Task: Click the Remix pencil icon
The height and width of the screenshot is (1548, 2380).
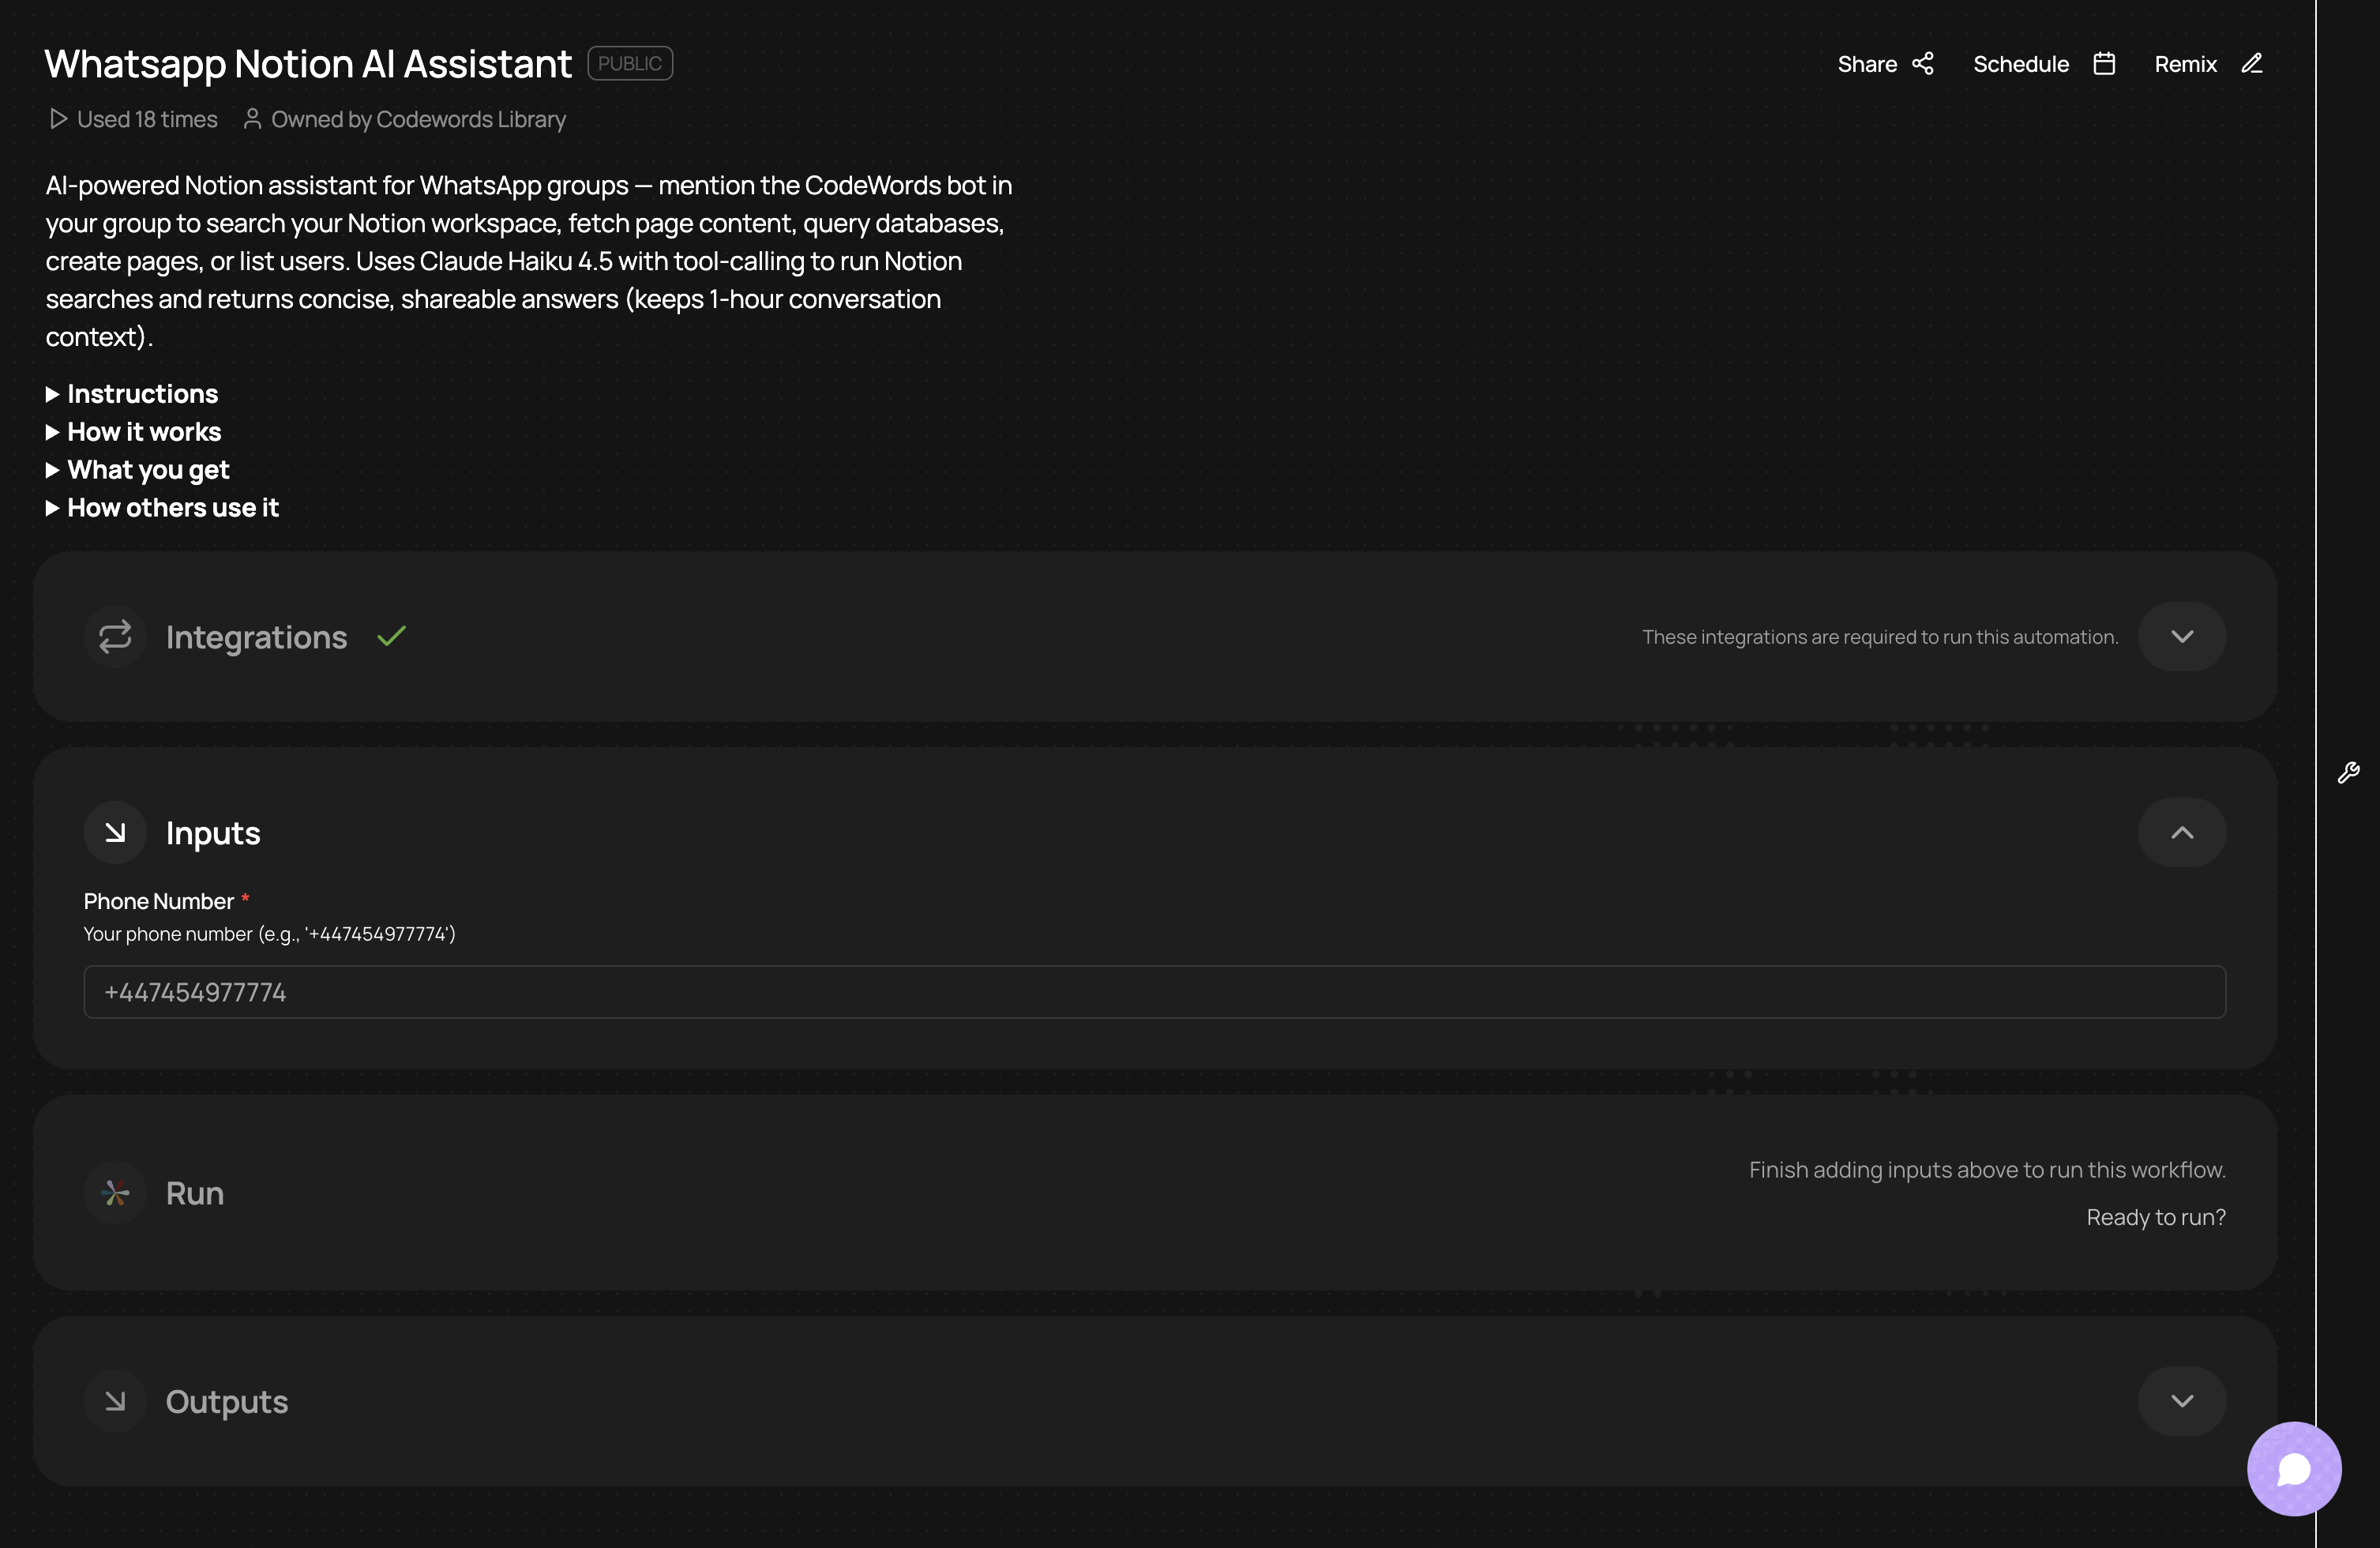Action: point(2252,64)
